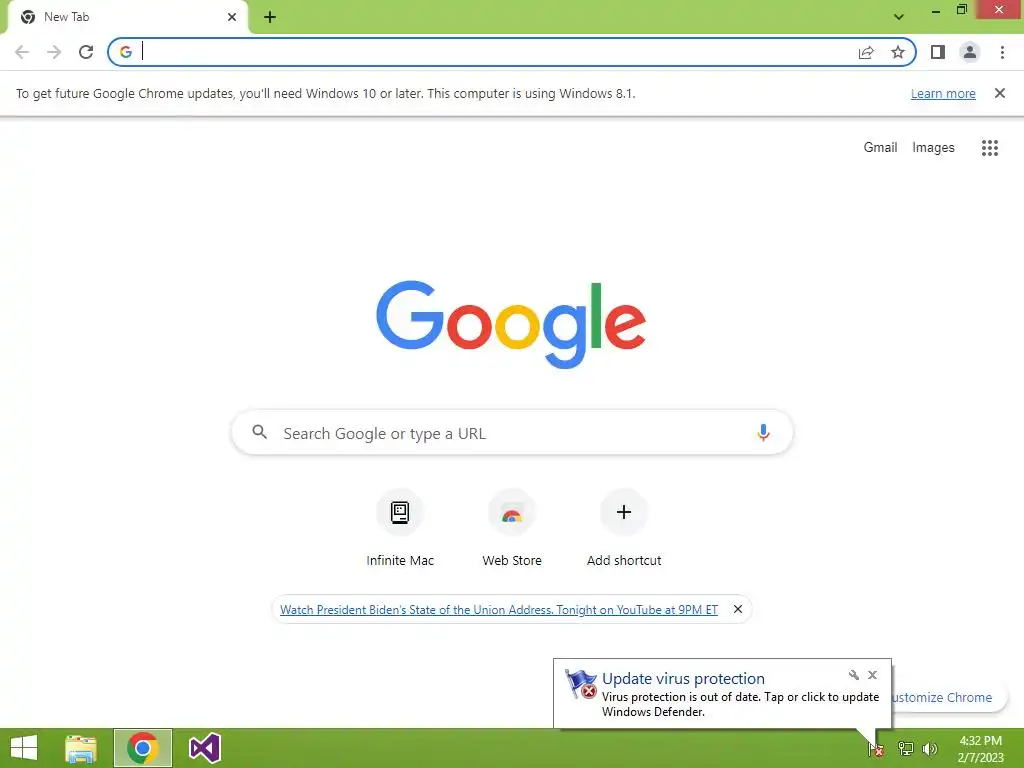Open the Learn more link
The height and width of the screenshot is (768, 1024).
943,93
